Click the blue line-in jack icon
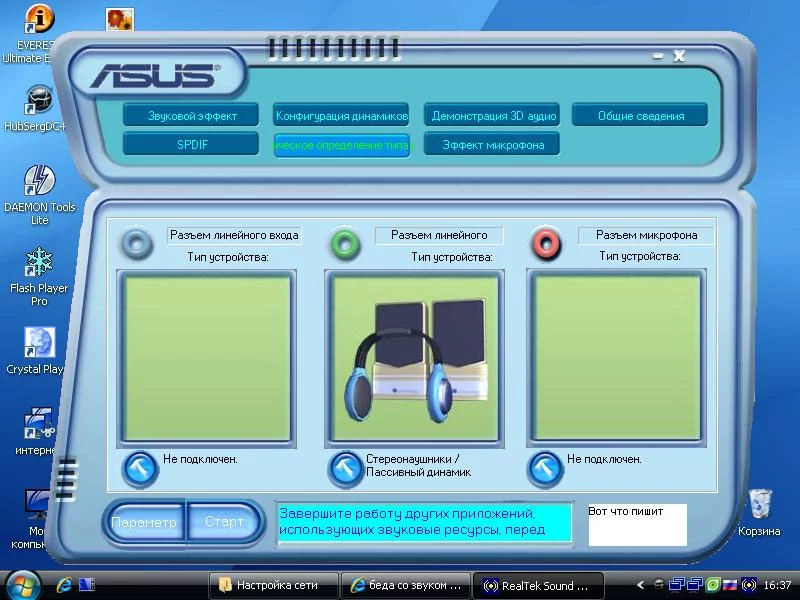800x600 pixels. click(x=137, y=243)
